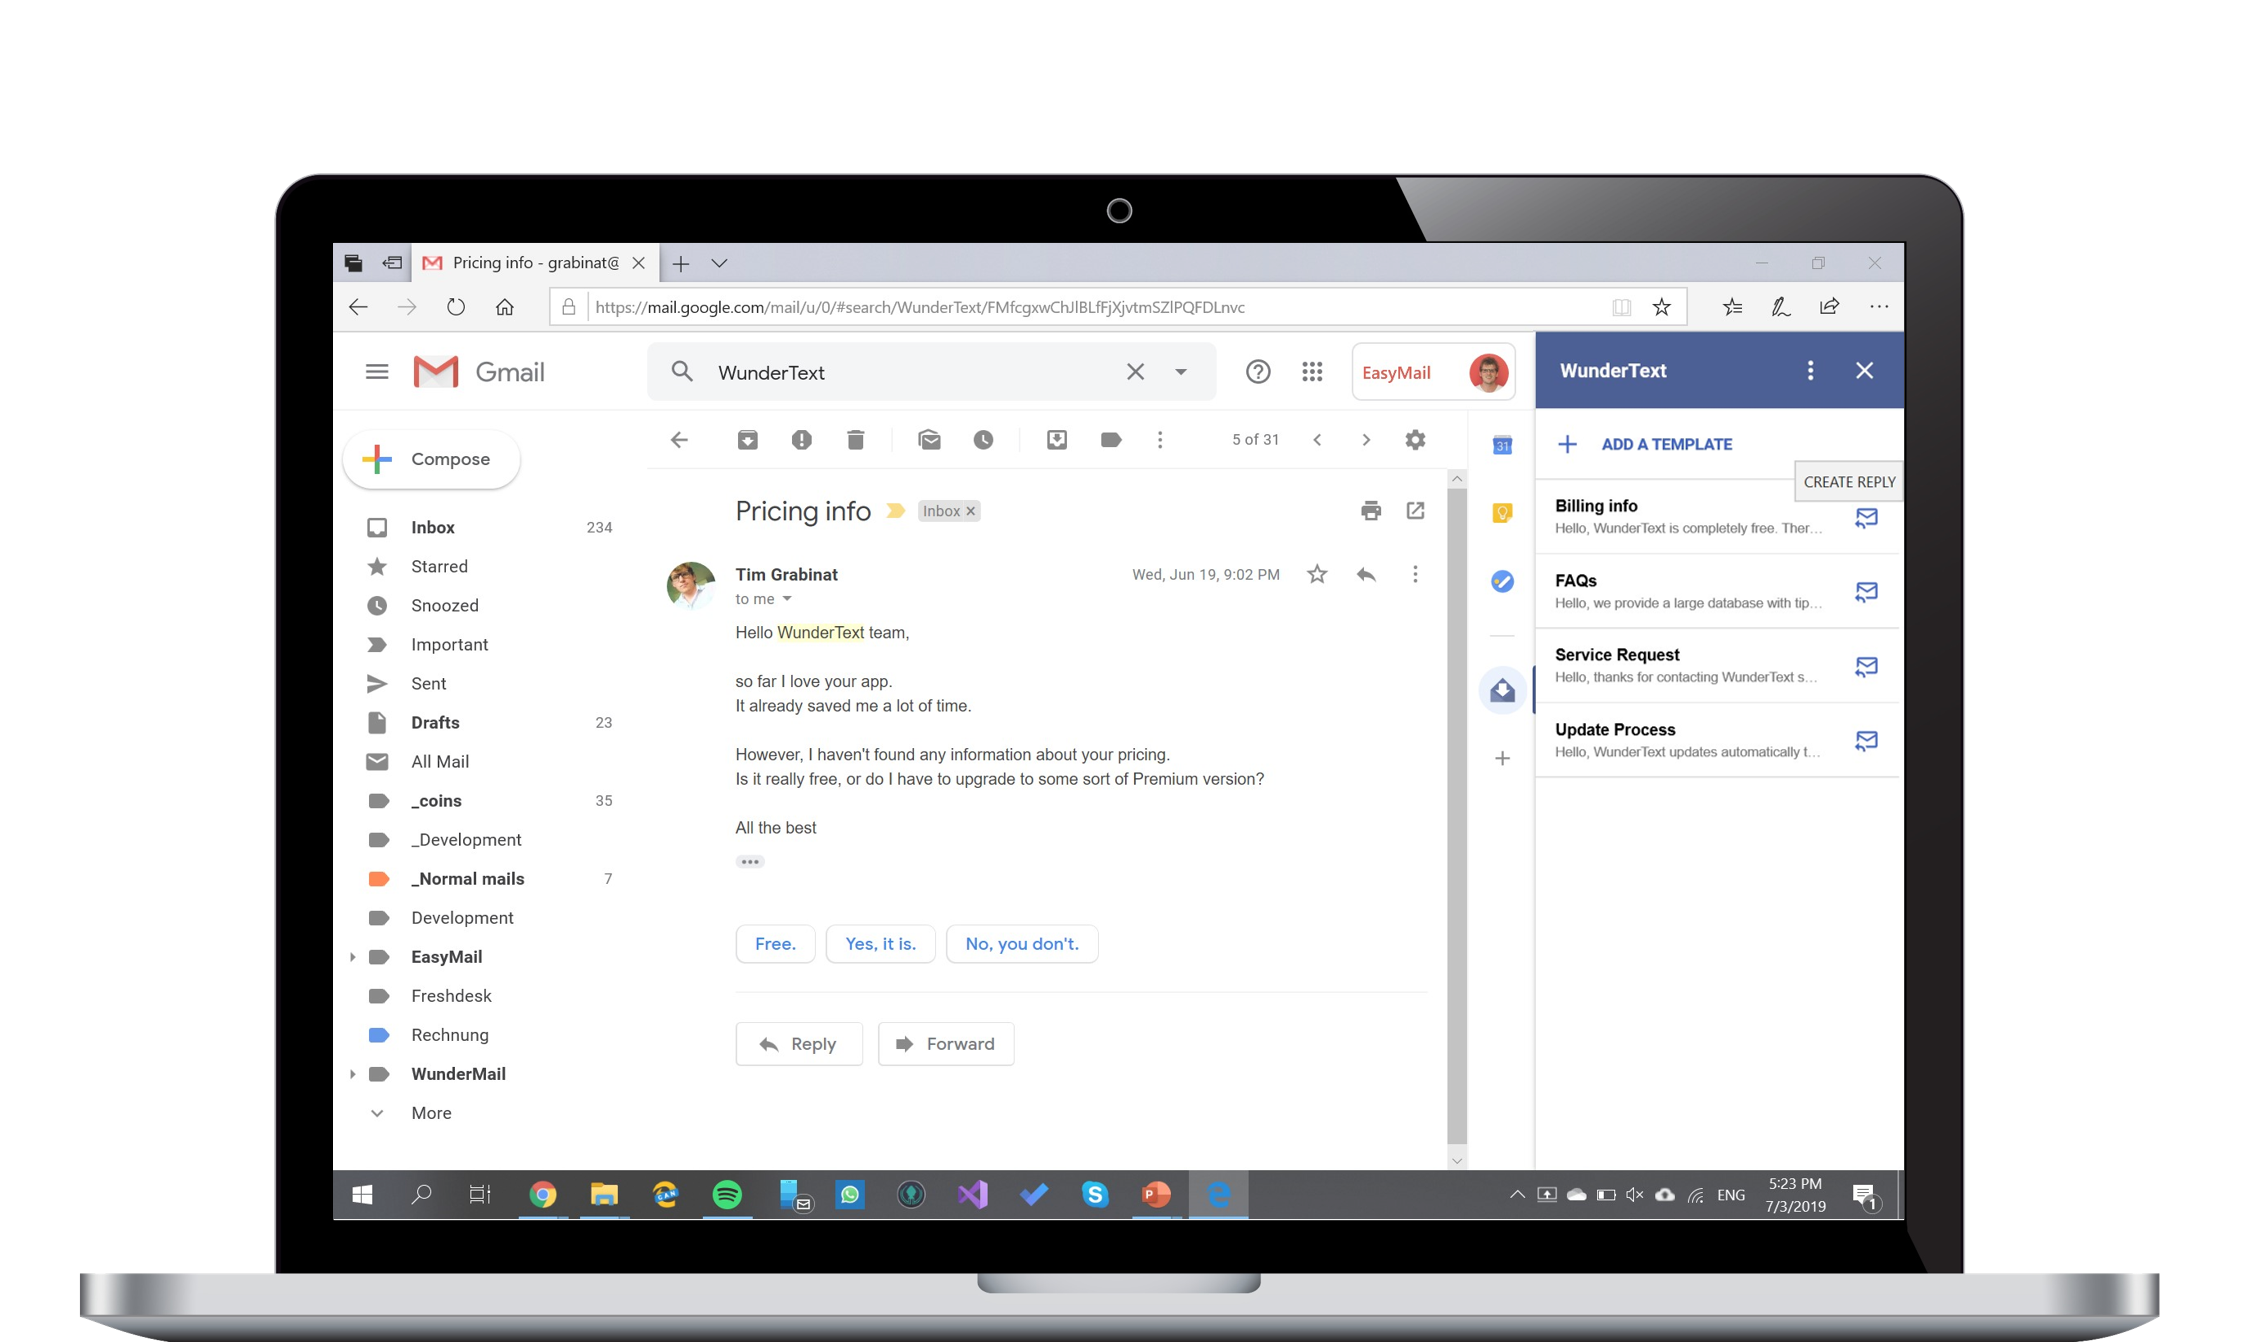
Task: Snooze the email using the clock icon
Action: point(984,439)
